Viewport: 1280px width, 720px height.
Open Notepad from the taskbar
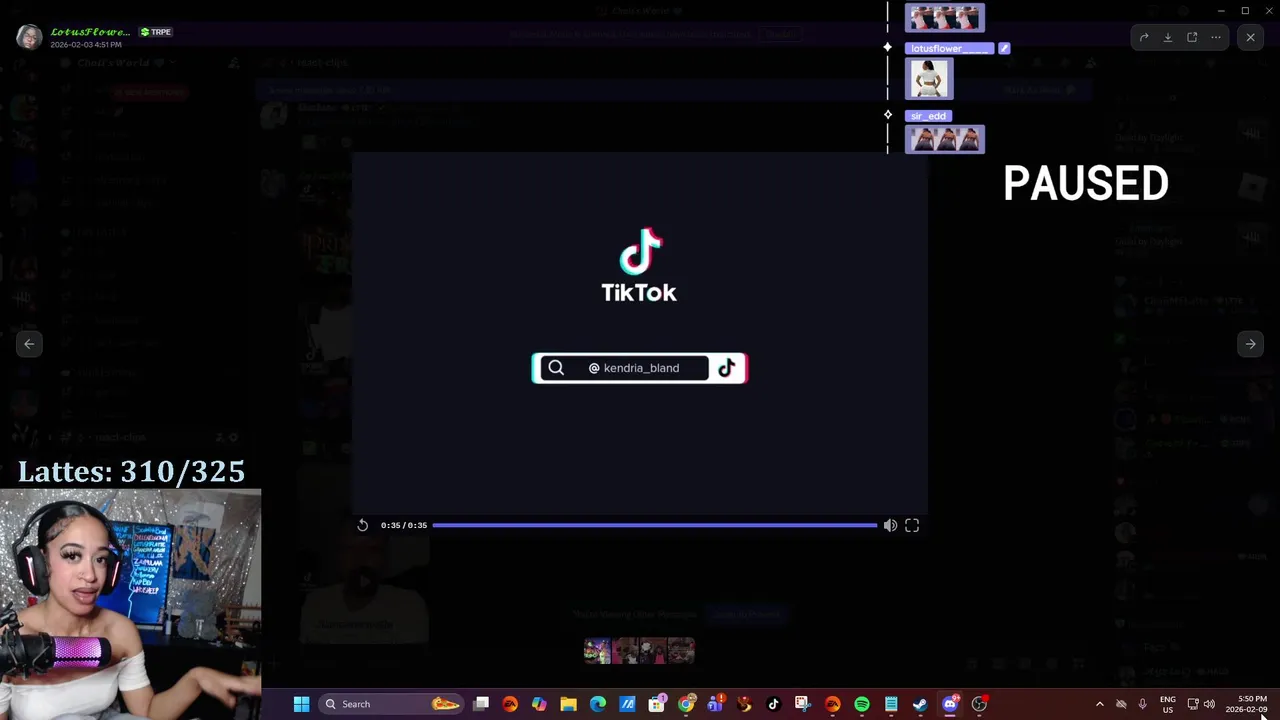(x=891, y=704)
